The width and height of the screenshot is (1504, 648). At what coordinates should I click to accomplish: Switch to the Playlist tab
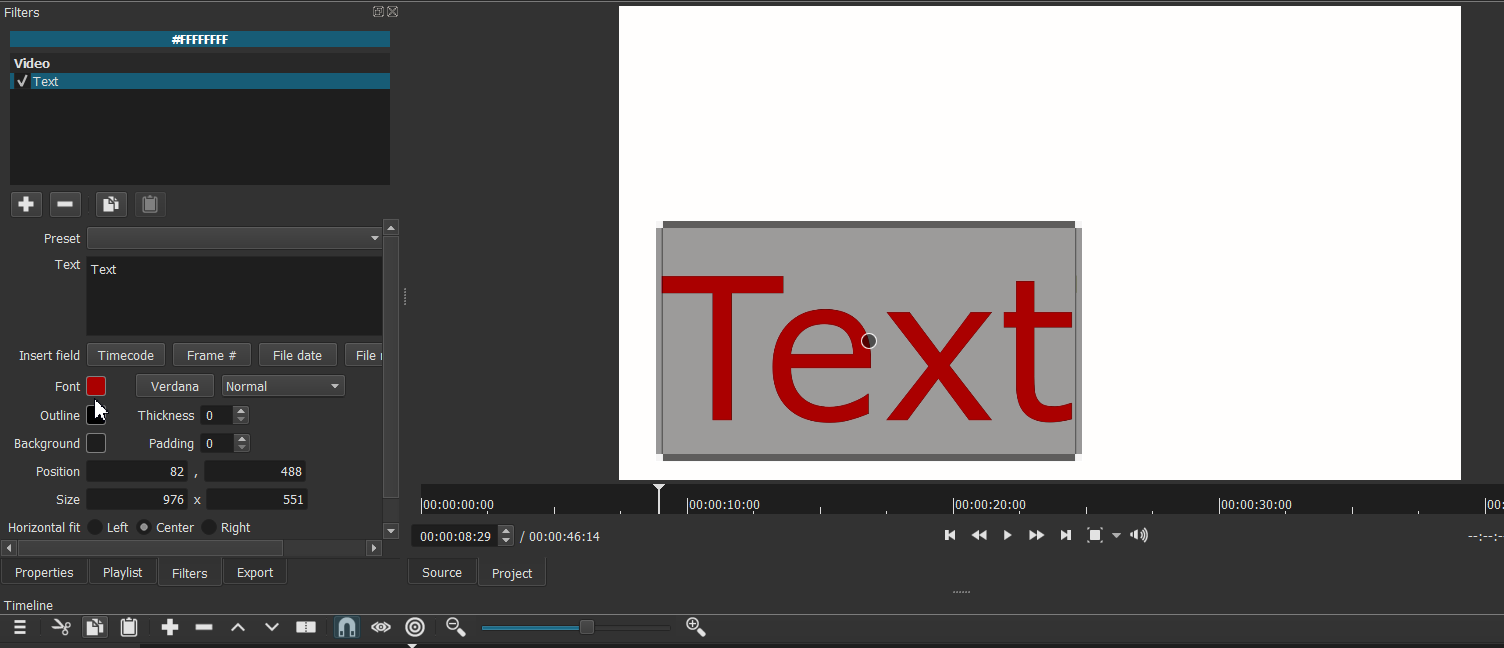[123, 572]
